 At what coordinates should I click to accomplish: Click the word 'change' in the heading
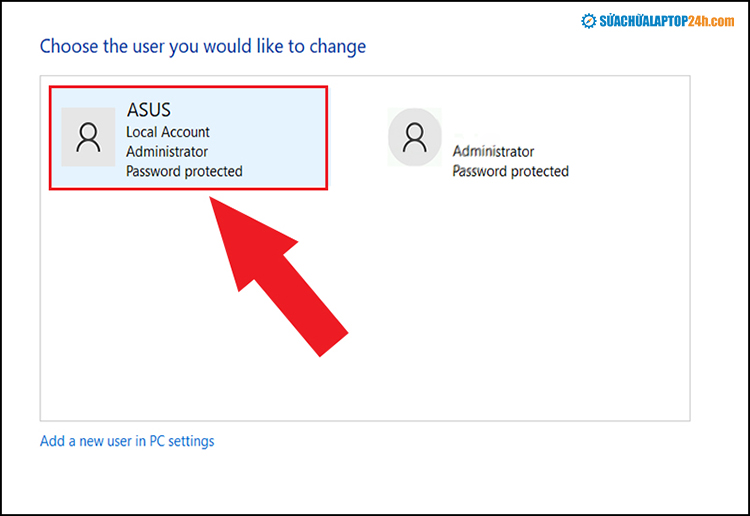[338, 47]
